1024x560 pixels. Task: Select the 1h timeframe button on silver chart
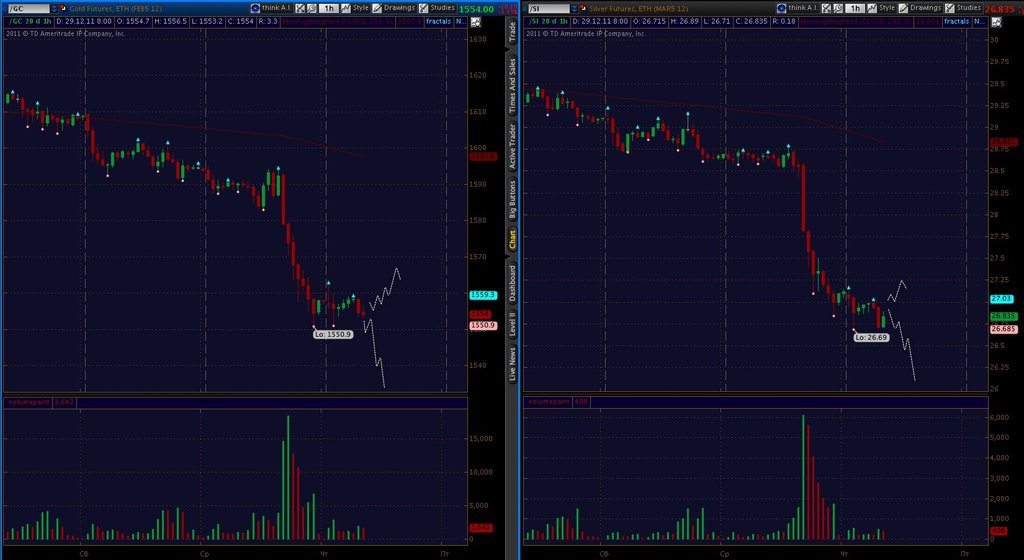(x=855, y=8)
